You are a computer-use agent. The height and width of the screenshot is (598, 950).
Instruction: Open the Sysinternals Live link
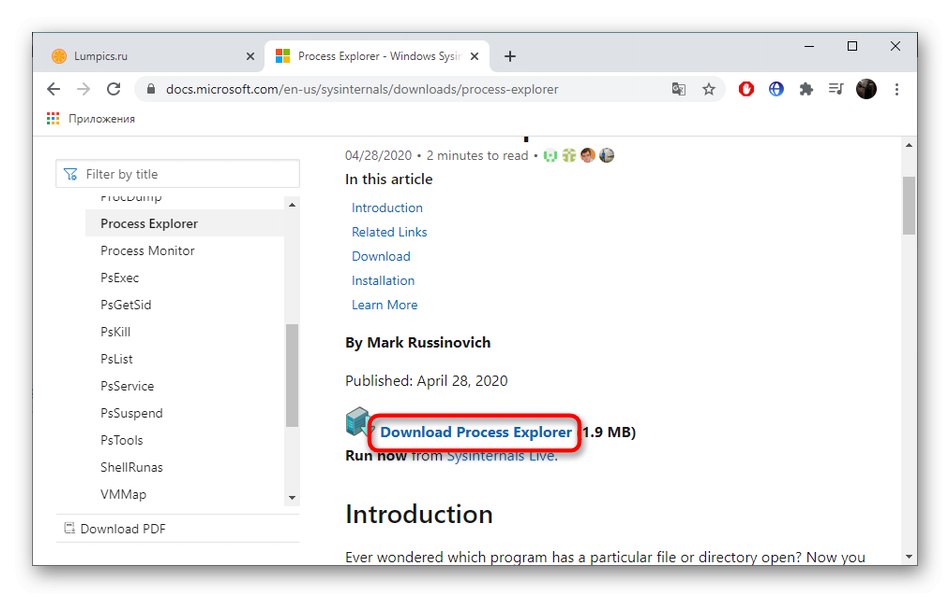pyautogui.click(x=501, y=456)
